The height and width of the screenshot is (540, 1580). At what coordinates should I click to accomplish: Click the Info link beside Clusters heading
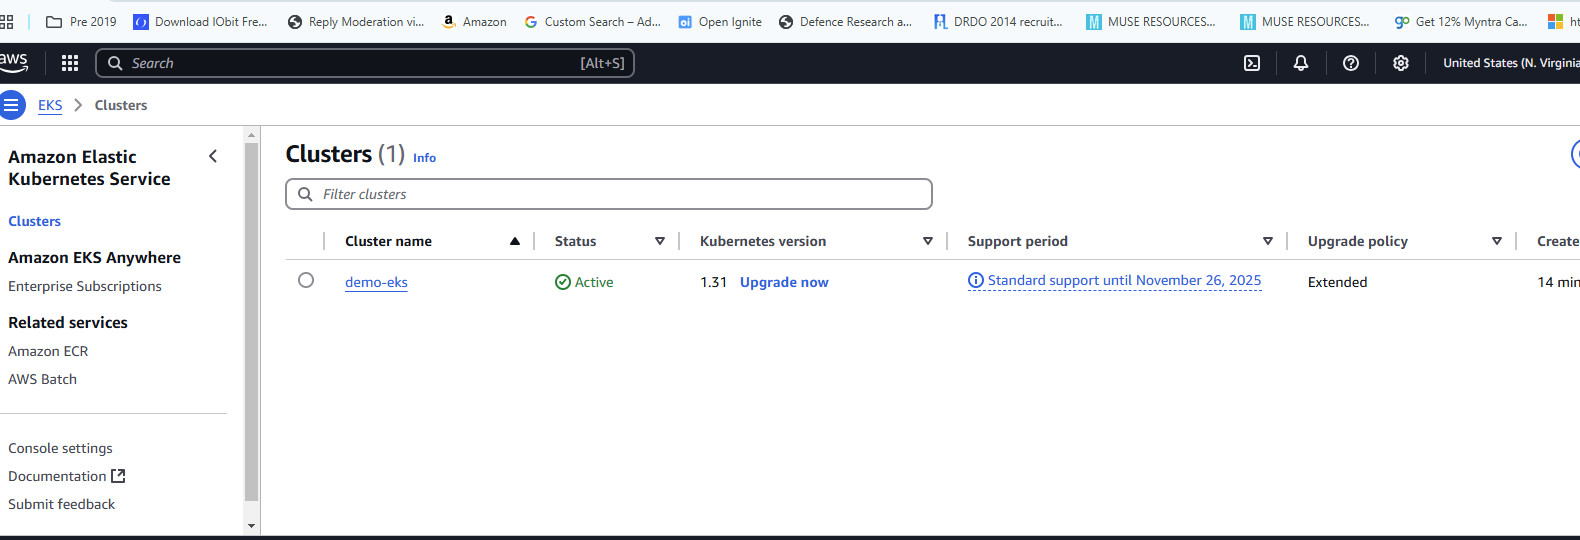pyautogui.click(x=424, y=158)
